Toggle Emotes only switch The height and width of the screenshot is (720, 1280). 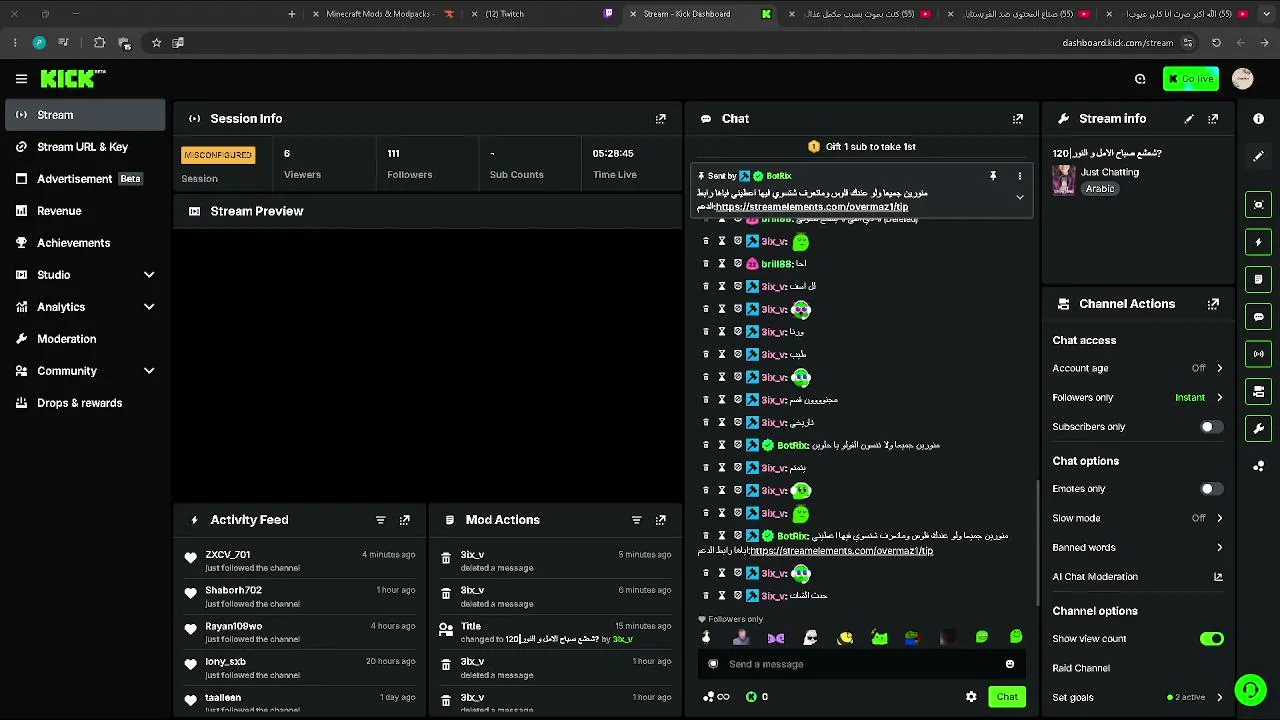click(x=1211, y=489)
